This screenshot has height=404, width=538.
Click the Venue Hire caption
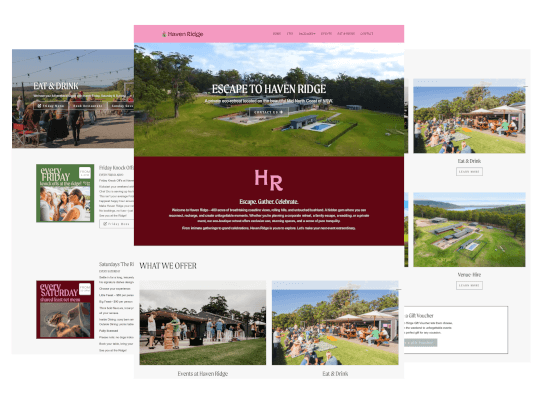(469, 275)
